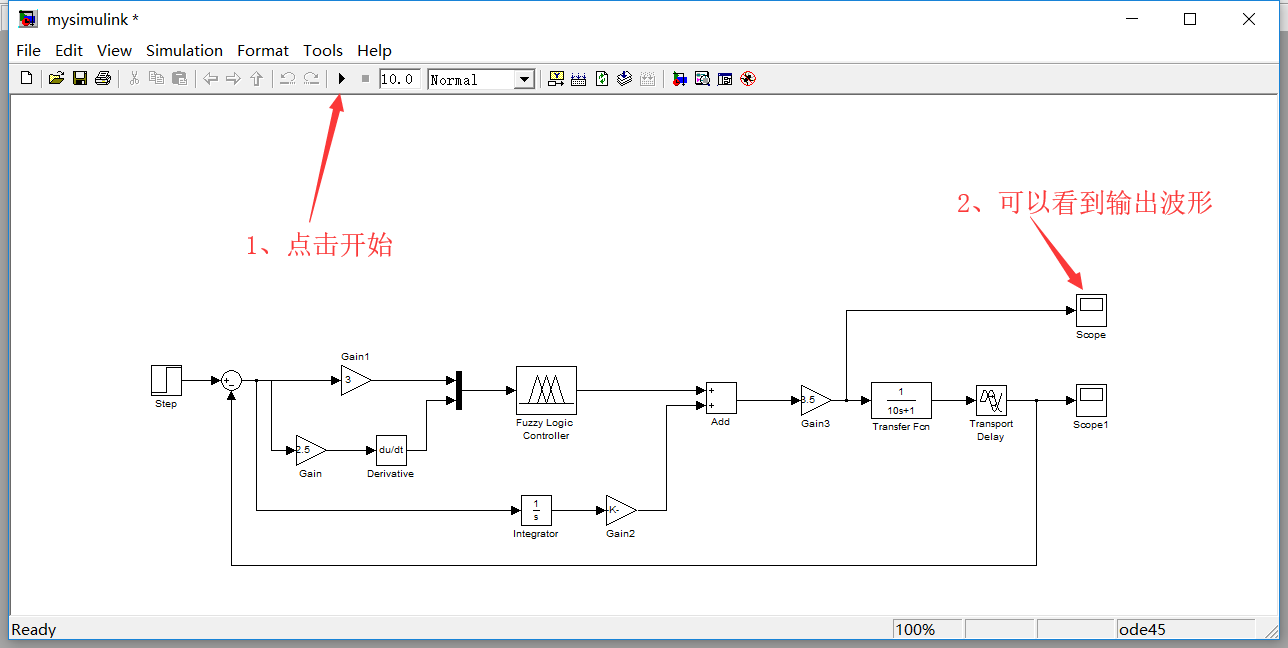Select the Add block

tap(721, 398)
